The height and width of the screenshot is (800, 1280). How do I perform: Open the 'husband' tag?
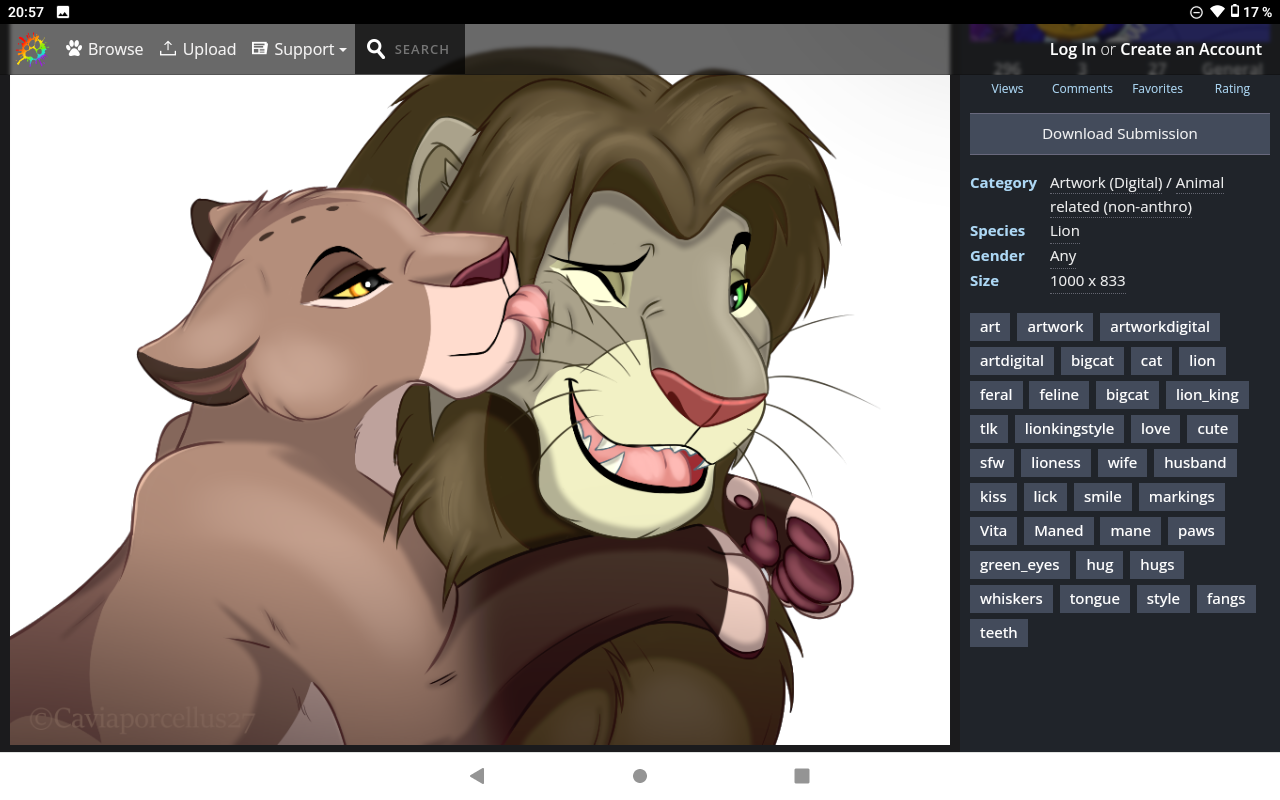pyautogui.click(x=1195, y=463)
